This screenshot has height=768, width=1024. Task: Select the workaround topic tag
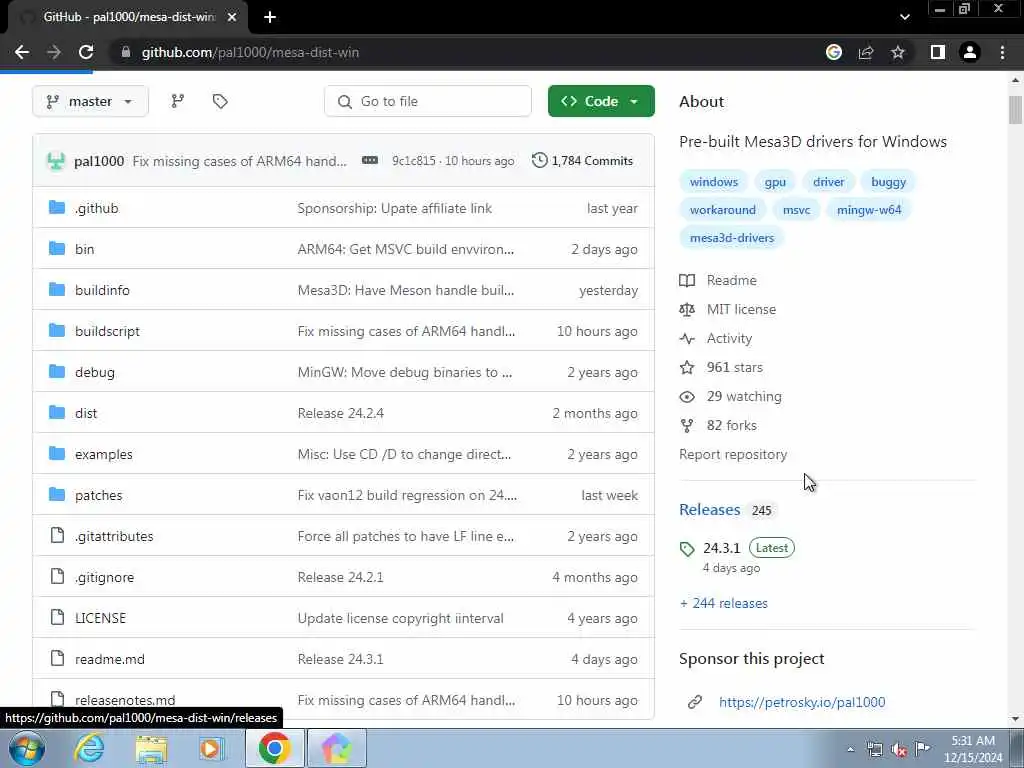(x=722, y=210)
